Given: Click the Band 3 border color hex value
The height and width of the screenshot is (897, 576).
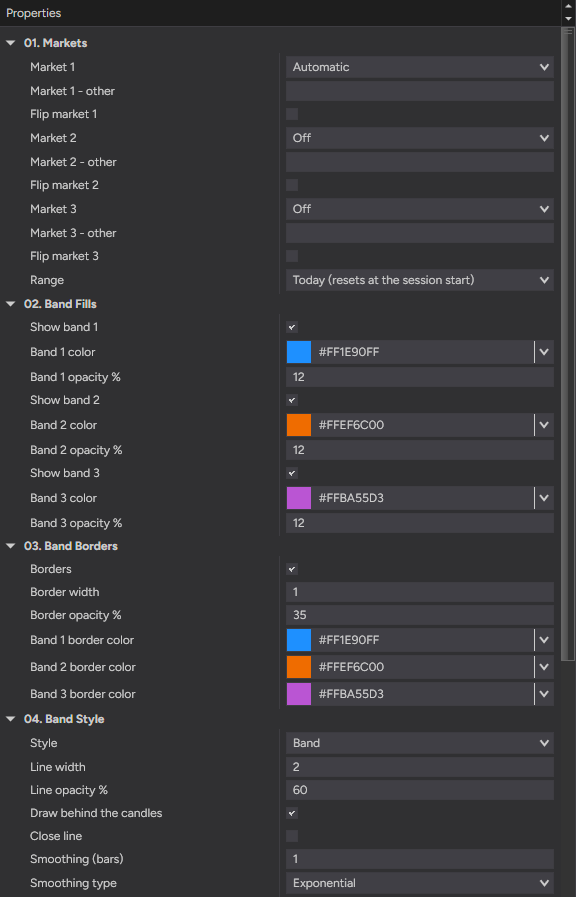Looking at the screenshot, I should (351, 693).
